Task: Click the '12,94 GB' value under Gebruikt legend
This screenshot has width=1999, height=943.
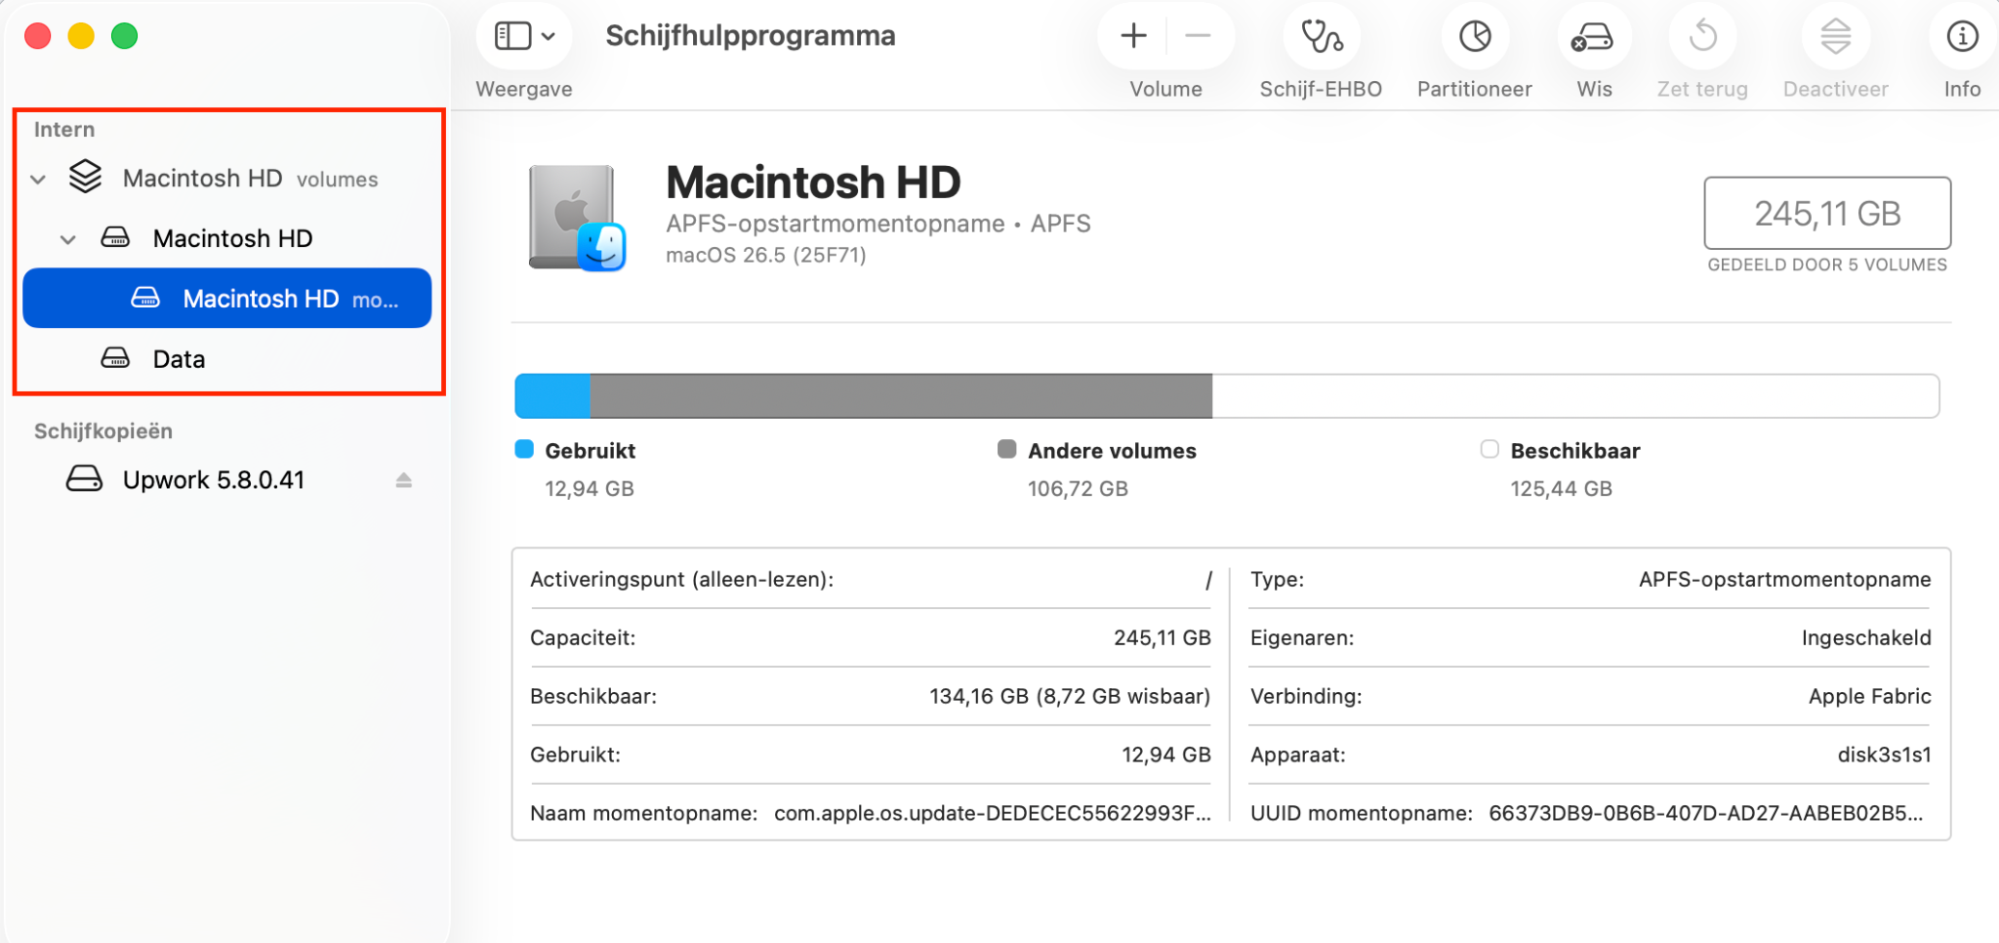Action: coord(589,489)
